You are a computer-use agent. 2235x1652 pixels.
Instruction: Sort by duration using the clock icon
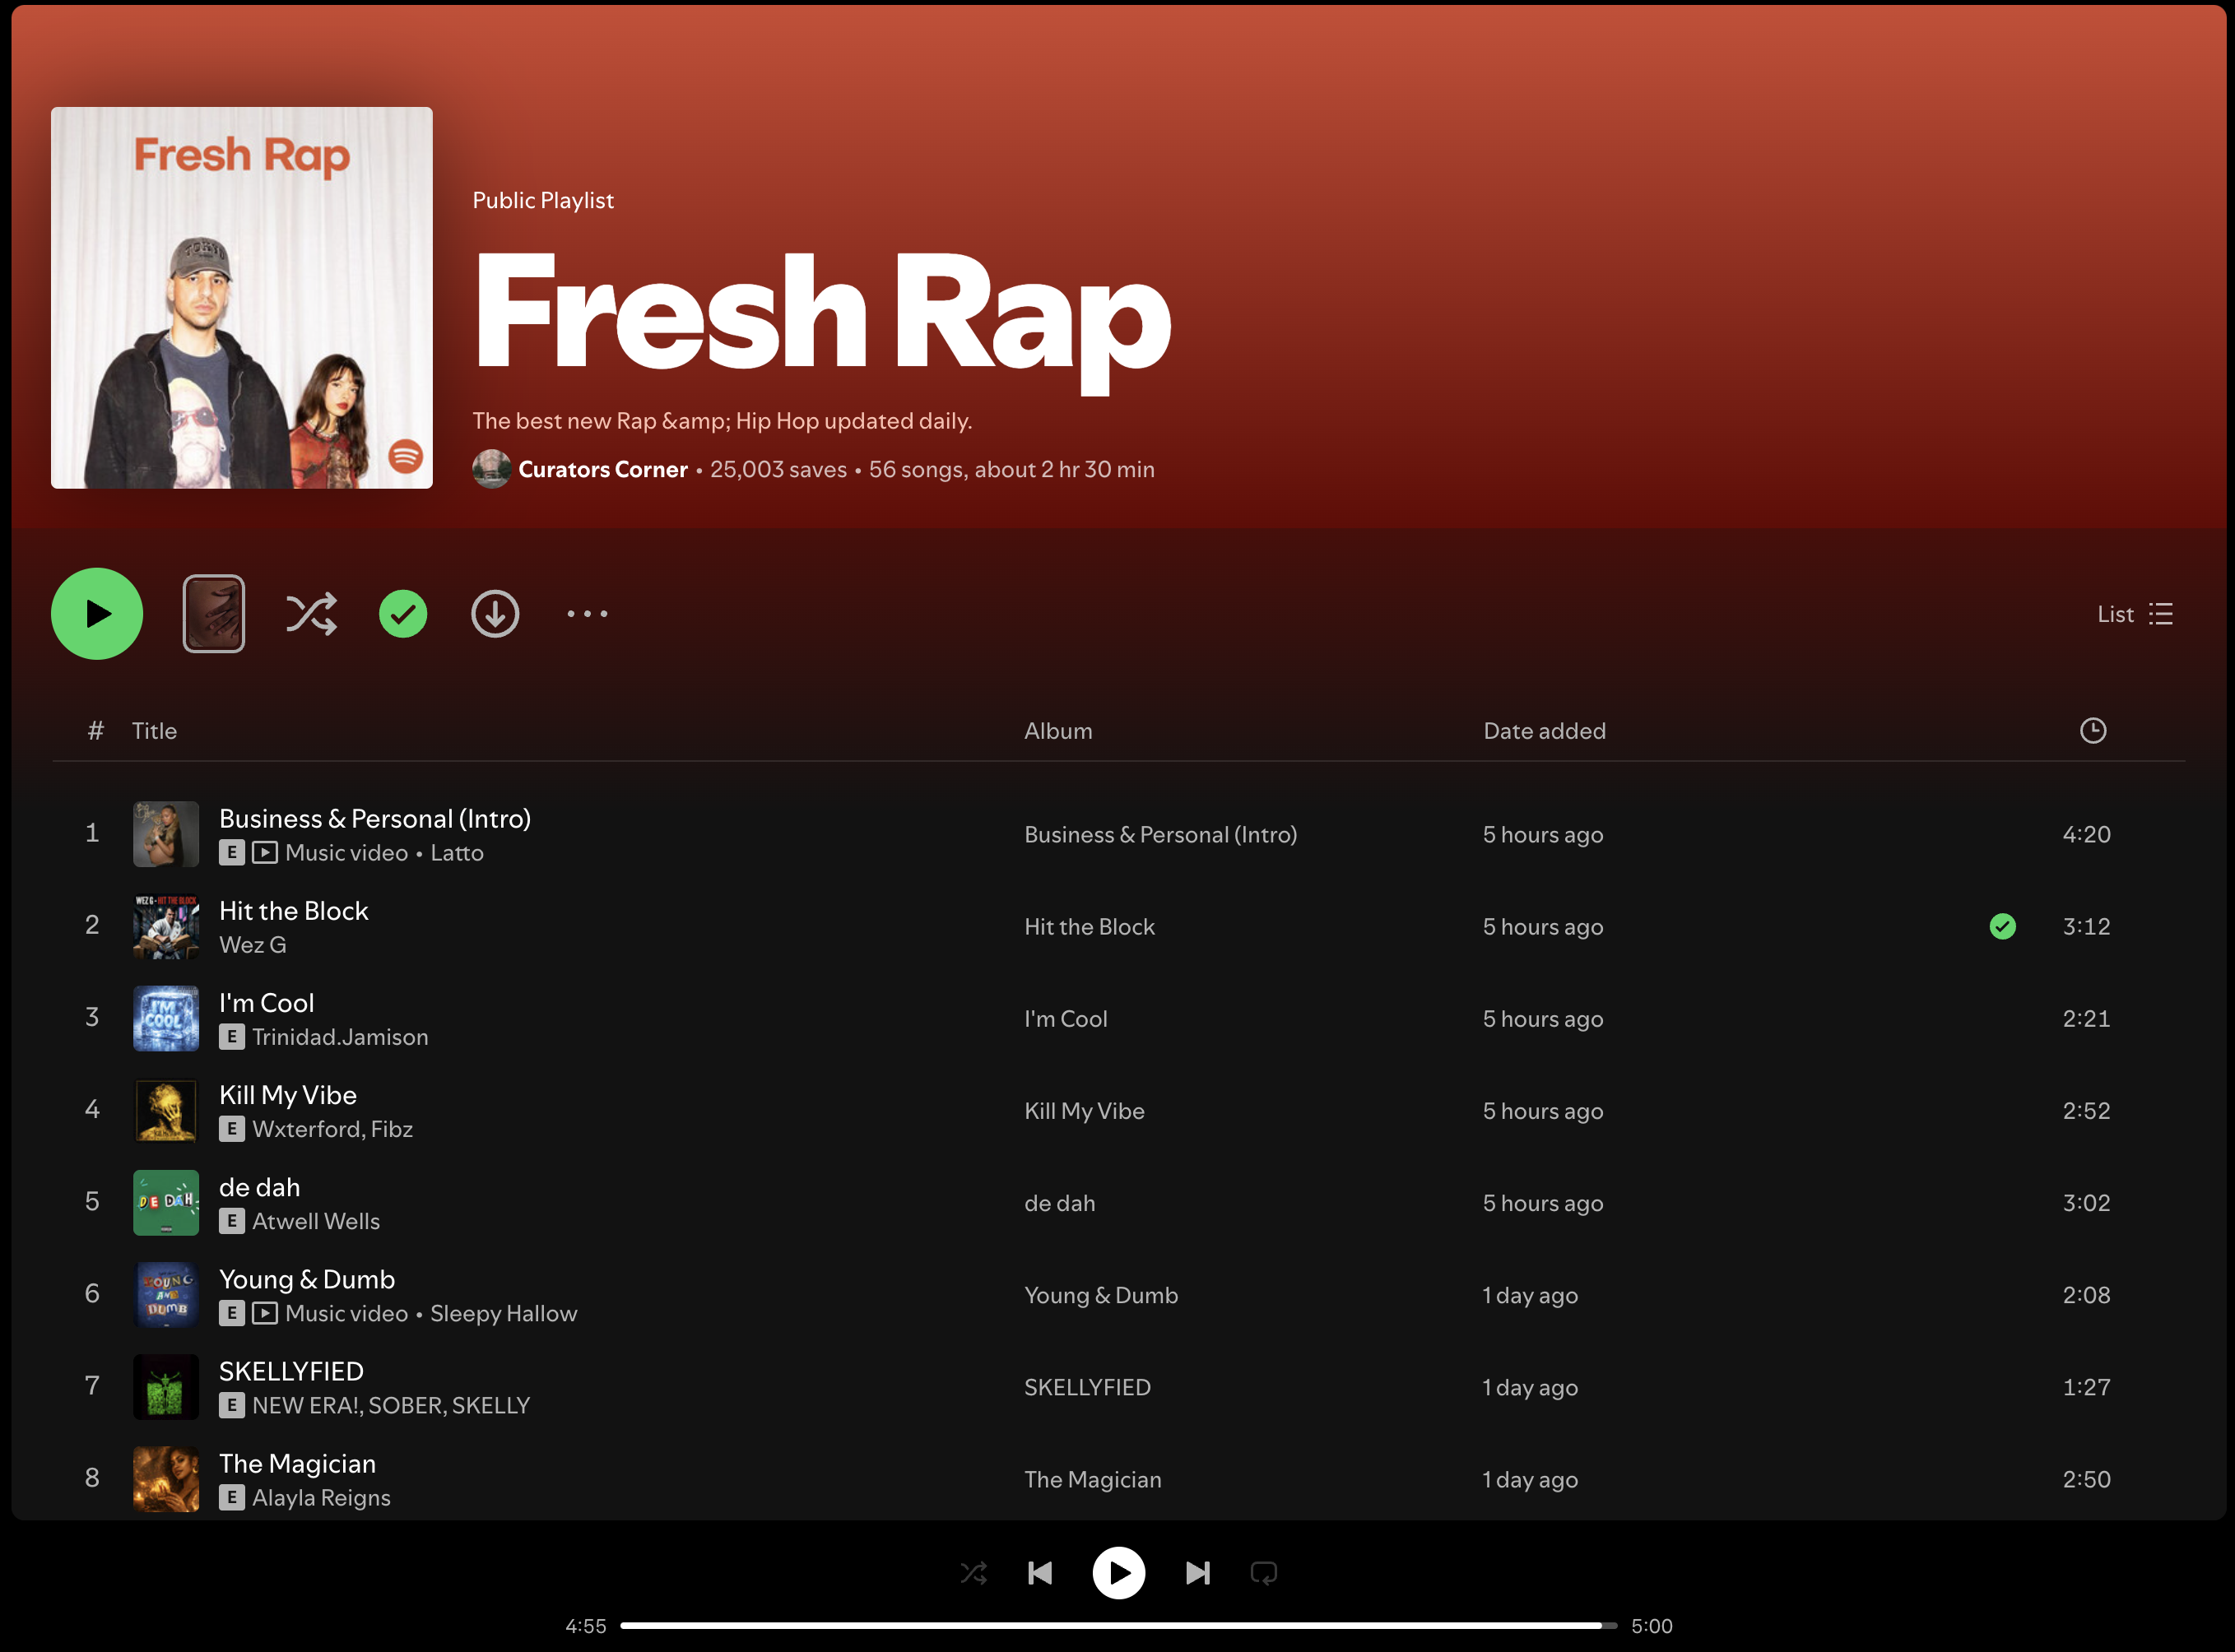pos(2093,731)
